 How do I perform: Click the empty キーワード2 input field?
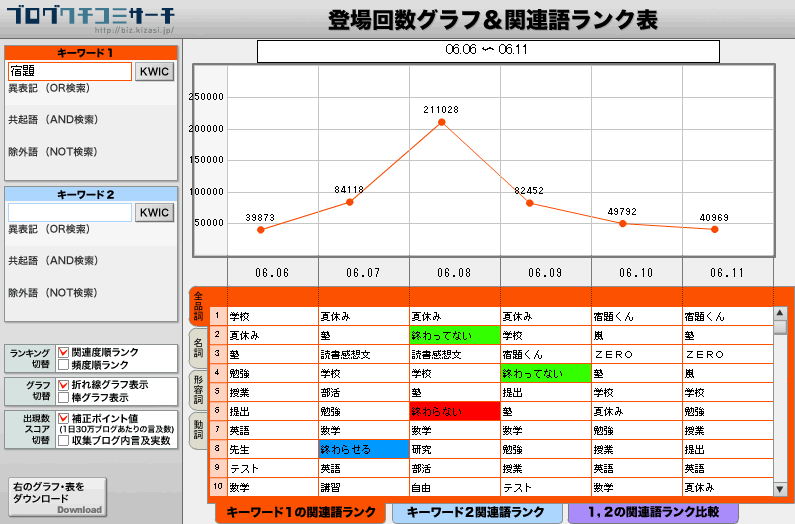point(69,212)
